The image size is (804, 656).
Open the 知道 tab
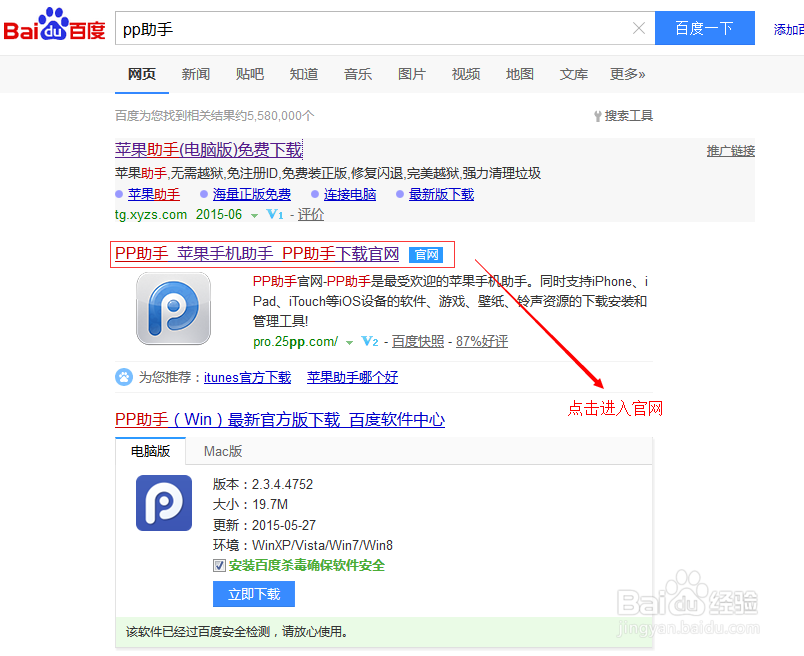(304, 74)
